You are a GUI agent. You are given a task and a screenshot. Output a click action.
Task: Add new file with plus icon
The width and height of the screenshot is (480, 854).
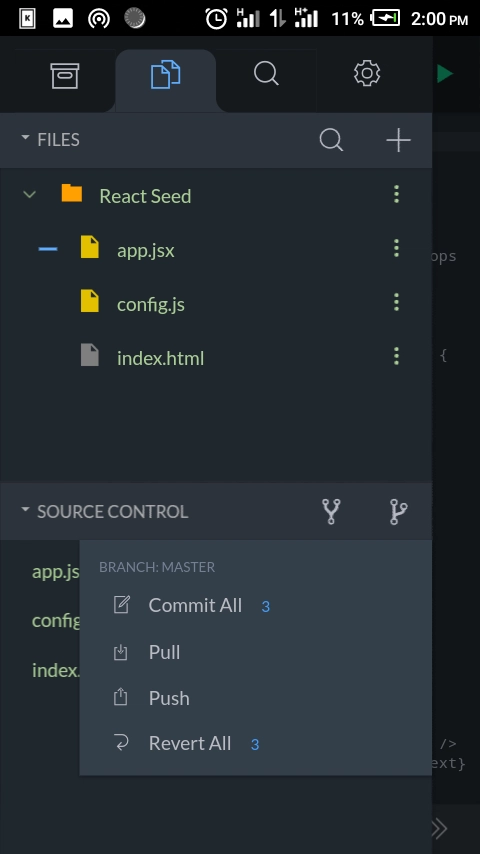[x=398, y=141]
